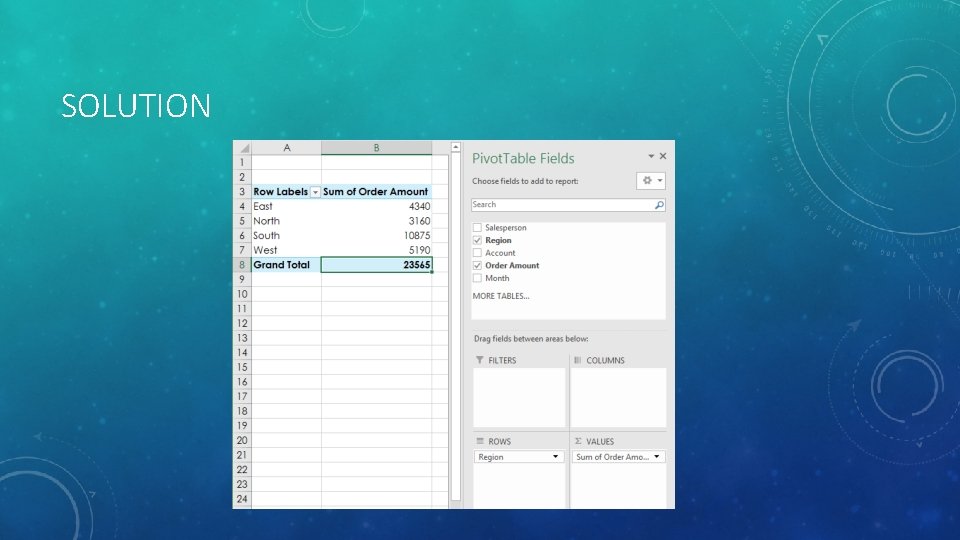Open the task pane options arrow beside close
Viewport: 960px width, 540px height.
[651, 156]
